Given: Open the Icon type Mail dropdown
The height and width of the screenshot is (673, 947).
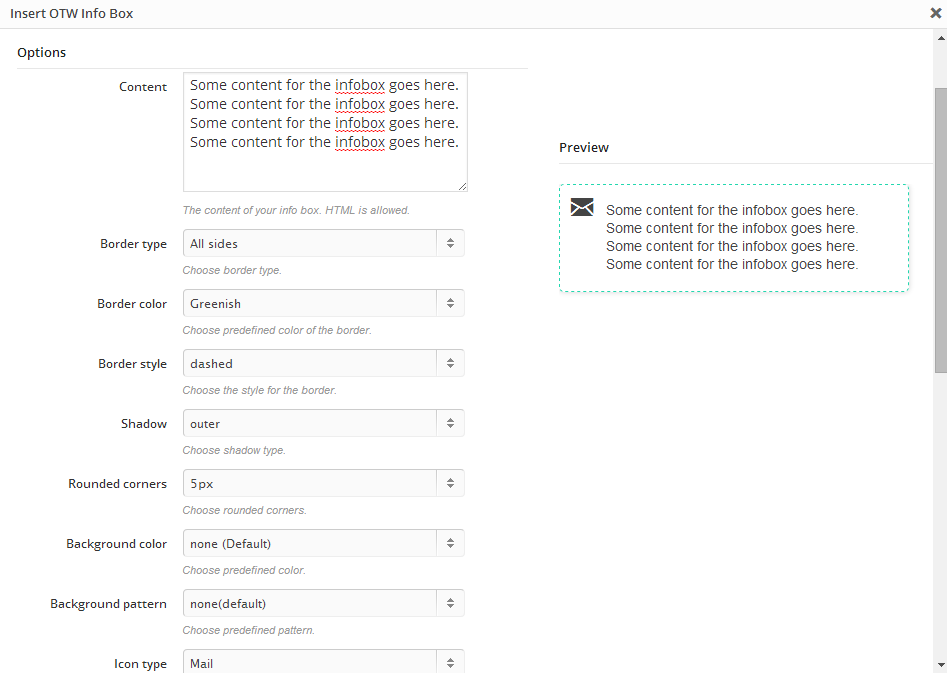Looking at the screenshot, I should click(324, 662).
